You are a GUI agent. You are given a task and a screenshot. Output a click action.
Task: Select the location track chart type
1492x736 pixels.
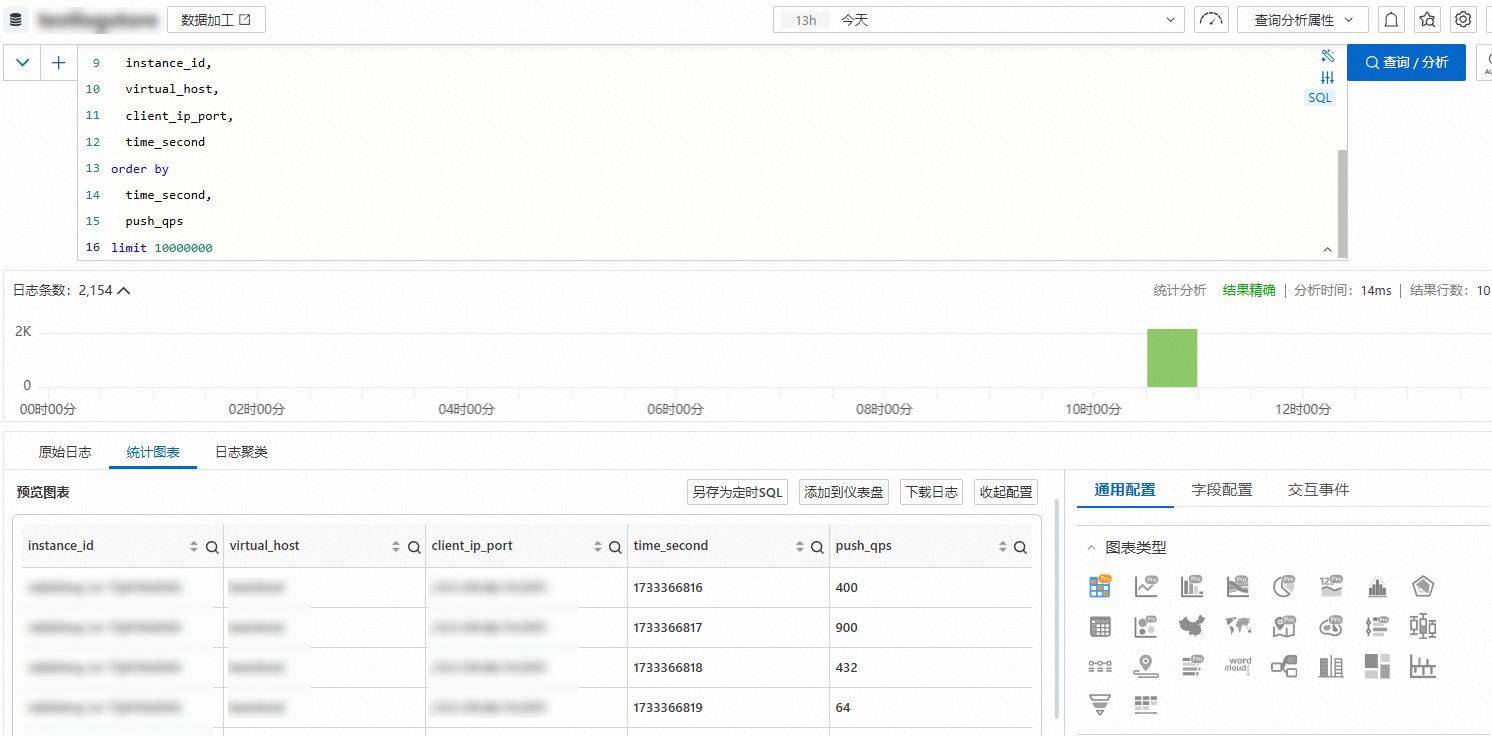1146,666
